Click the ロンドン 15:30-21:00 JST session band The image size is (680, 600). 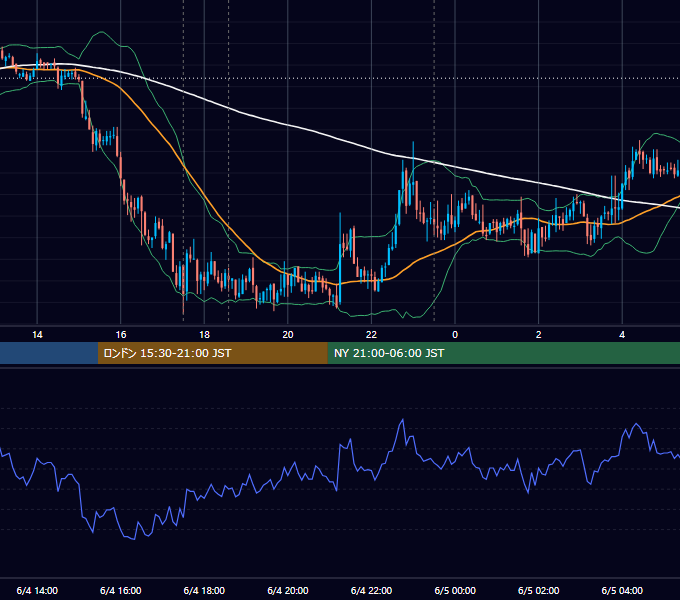(212, 353)
